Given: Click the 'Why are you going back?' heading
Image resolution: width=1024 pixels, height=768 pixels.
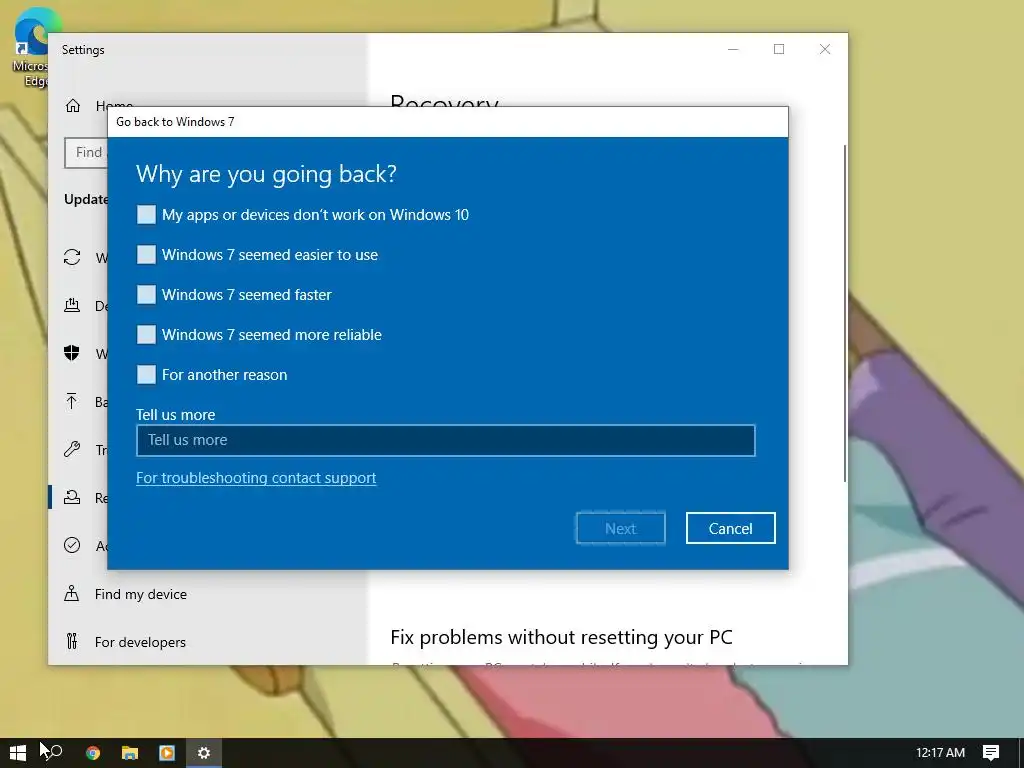Looking at the screenshot, I should (x=266, y=174).
